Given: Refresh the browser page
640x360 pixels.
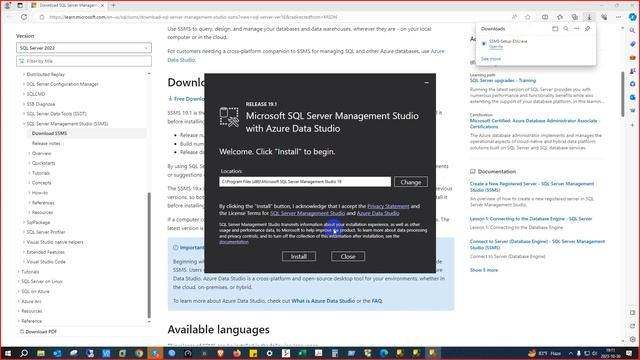Looking at the screenshot, I should point(24,17).
